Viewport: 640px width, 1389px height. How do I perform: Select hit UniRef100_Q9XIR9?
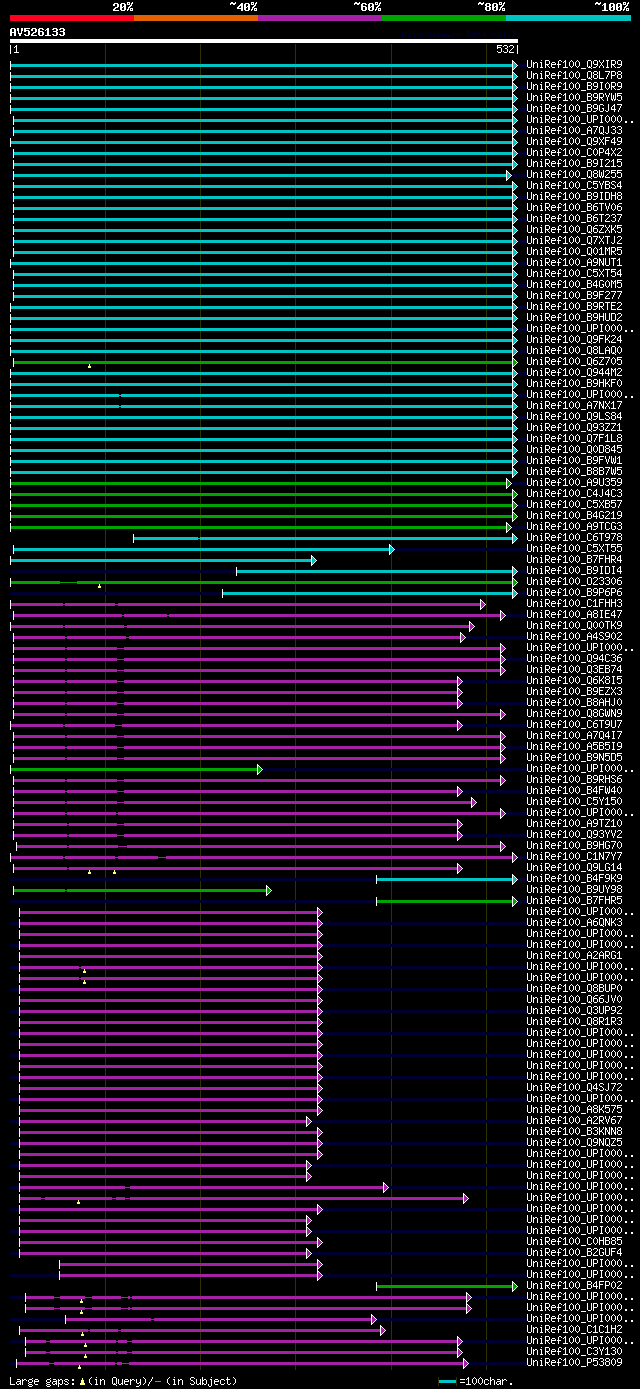(574, 64)
